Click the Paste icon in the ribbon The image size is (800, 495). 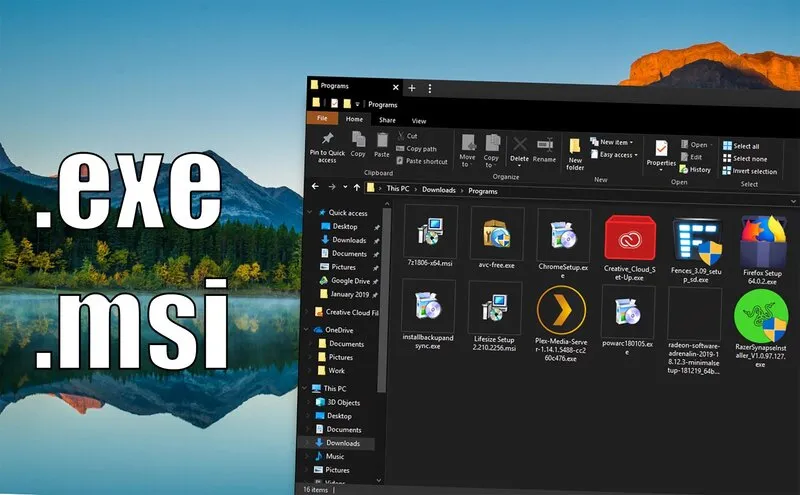point(382,141)
